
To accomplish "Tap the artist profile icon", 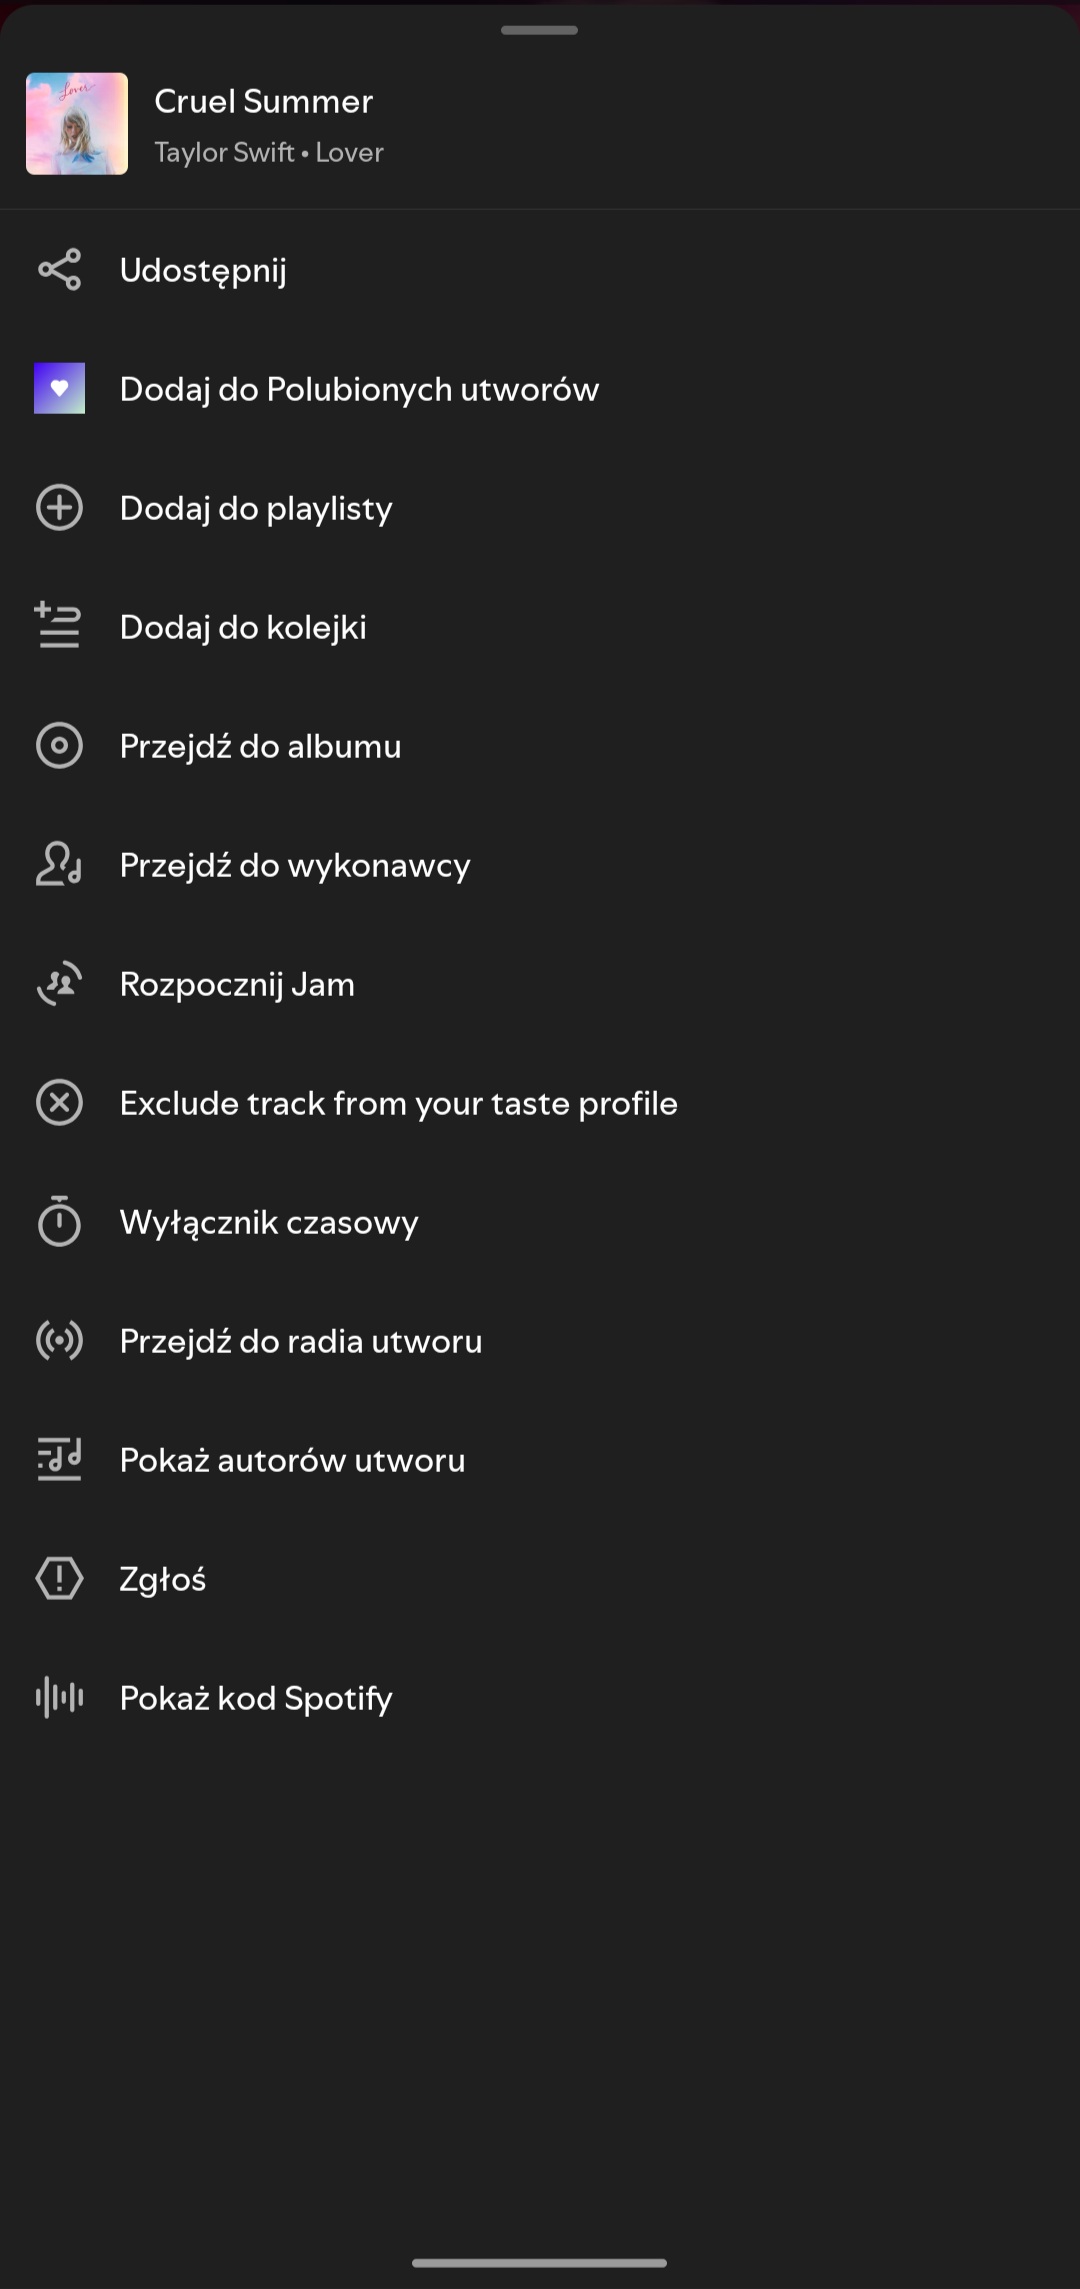I will 59,865.
